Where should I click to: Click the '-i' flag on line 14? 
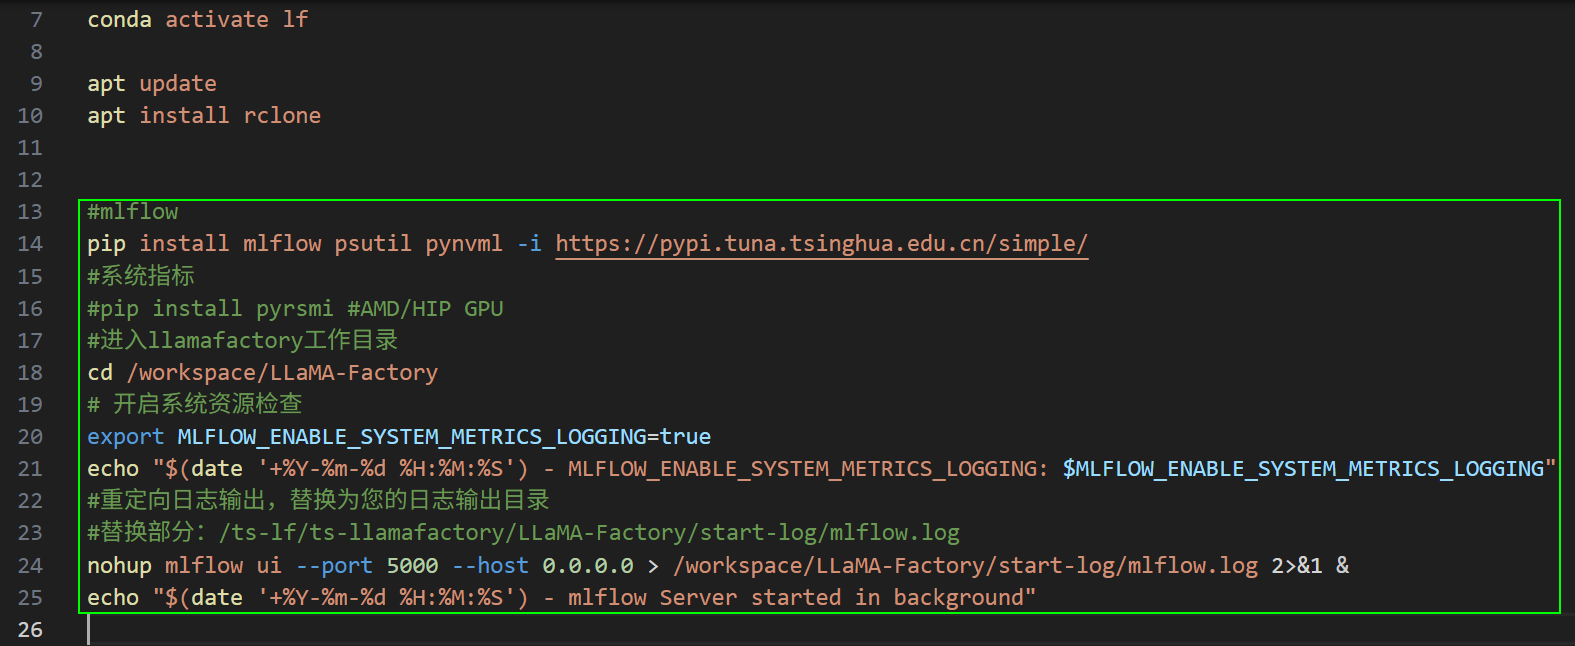pos(529,244)
